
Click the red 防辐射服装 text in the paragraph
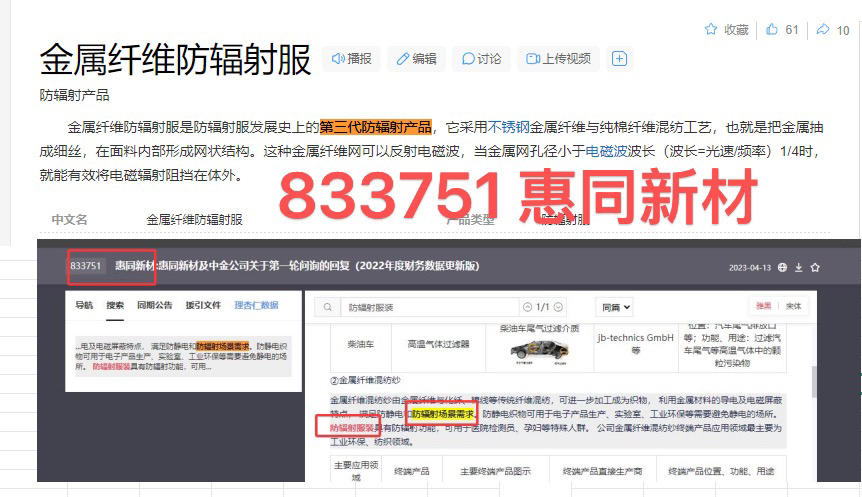pos(352,428)
